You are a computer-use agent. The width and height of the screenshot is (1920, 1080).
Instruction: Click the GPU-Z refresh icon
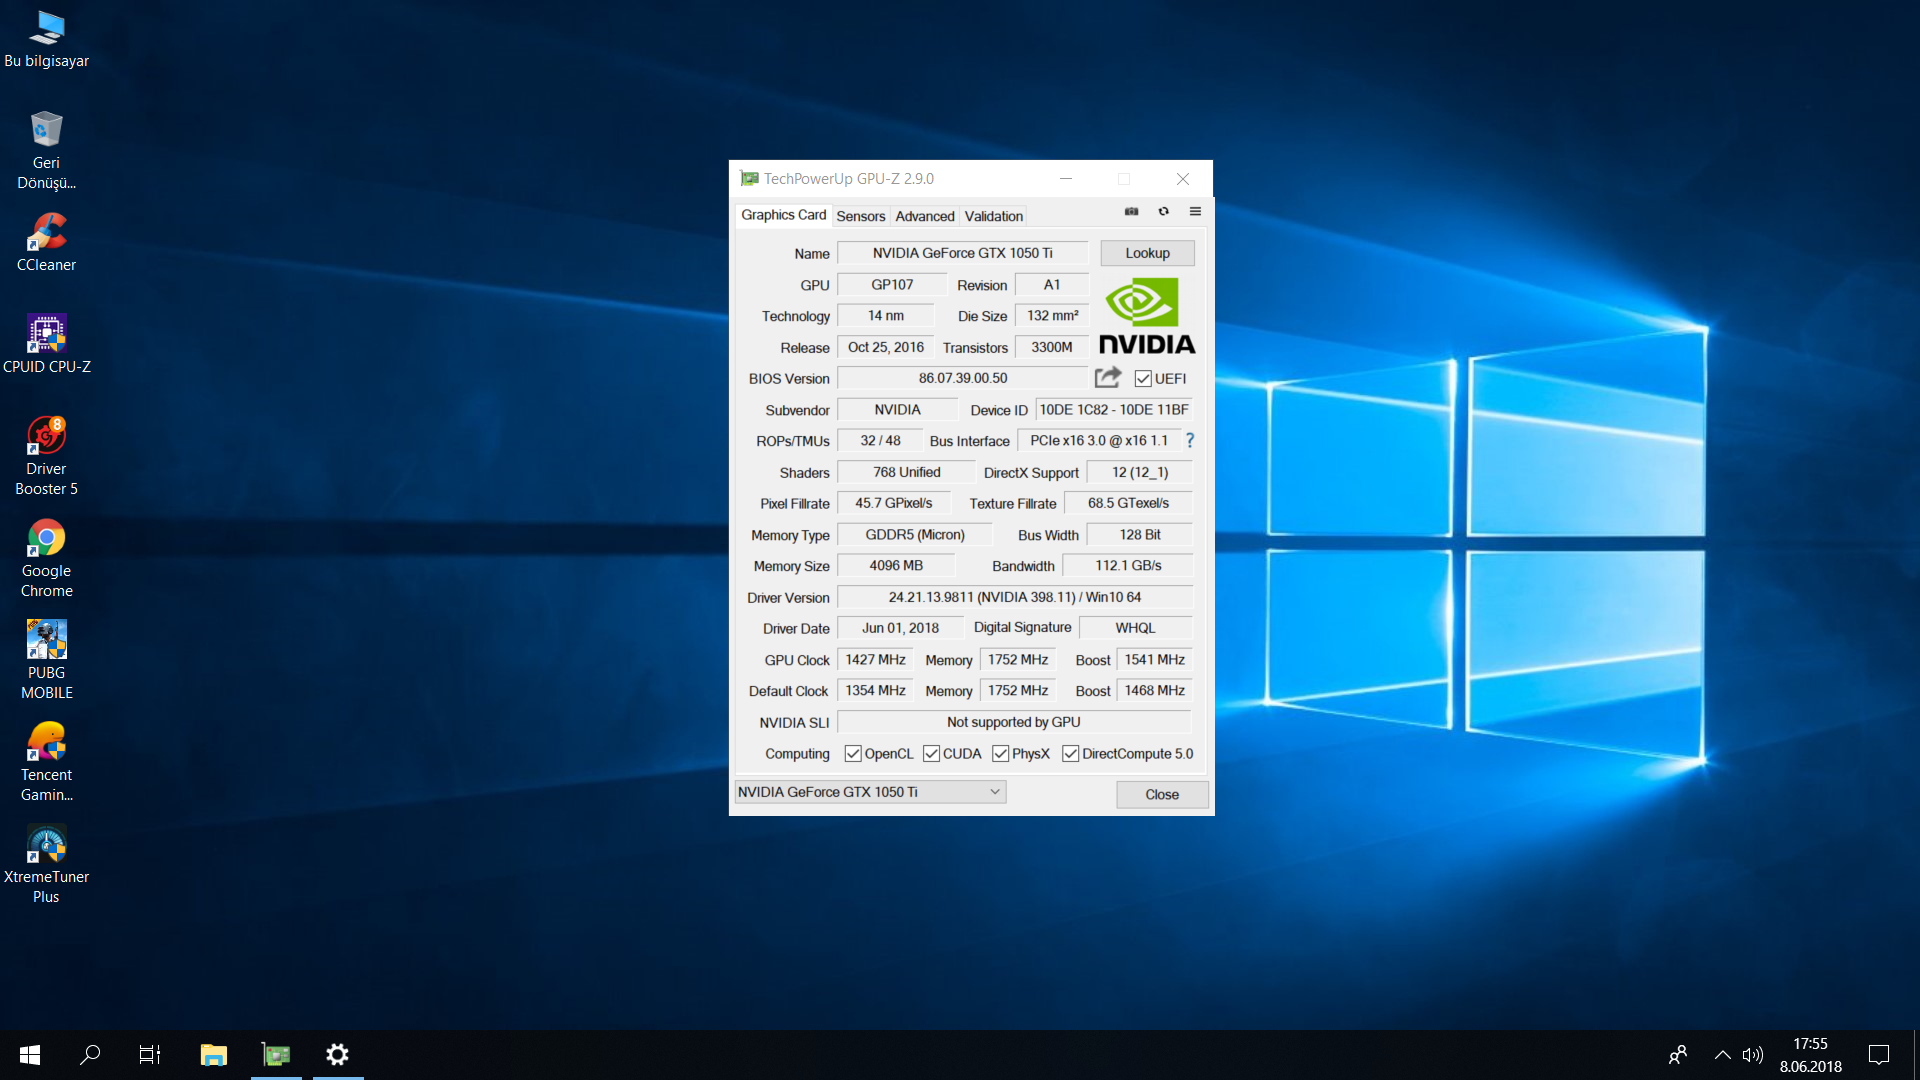(1163, 211)
